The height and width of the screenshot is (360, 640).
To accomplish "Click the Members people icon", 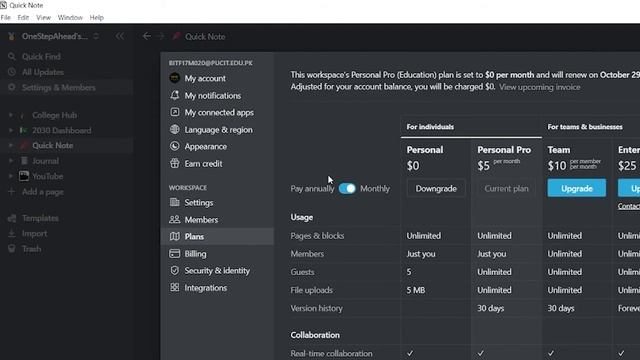I will [x=175, y=219].
